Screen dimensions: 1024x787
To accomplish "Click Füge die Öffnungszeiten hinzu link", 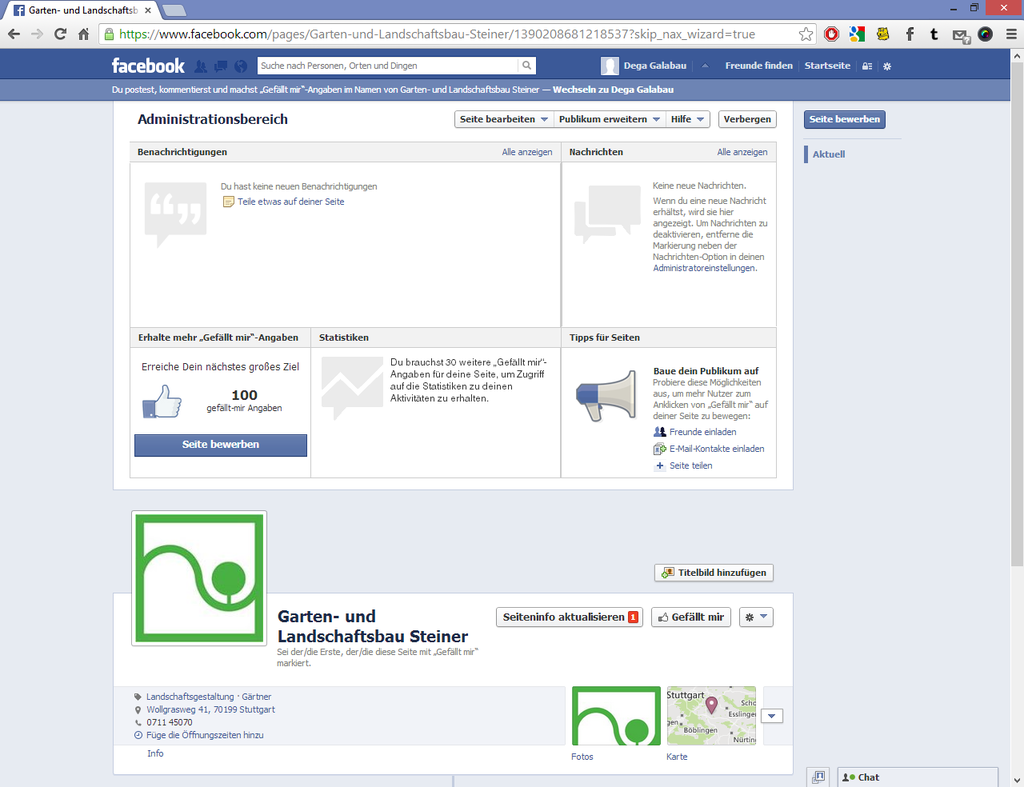I will coord(205,735).
